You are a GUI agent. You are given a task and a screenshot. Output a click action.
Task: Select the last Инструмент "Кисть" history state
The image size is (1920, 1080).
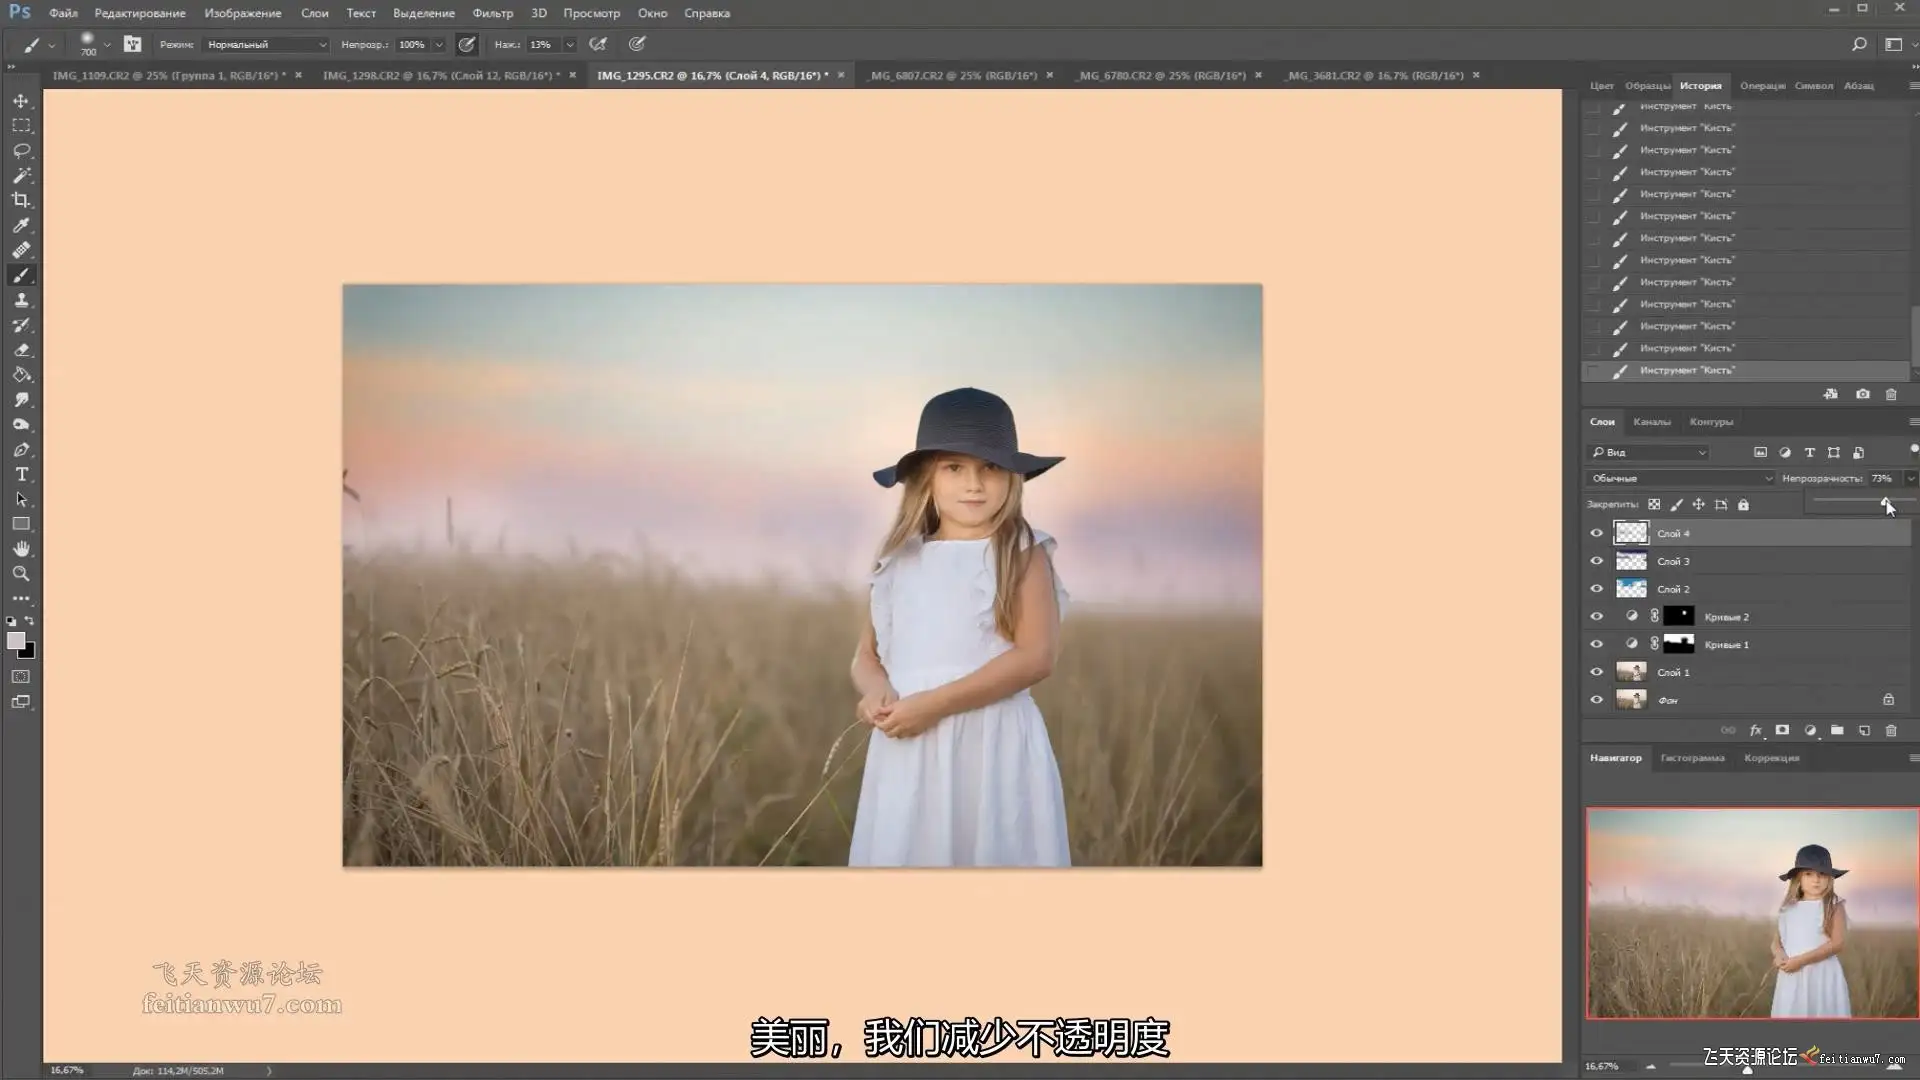coord(1745,371)
